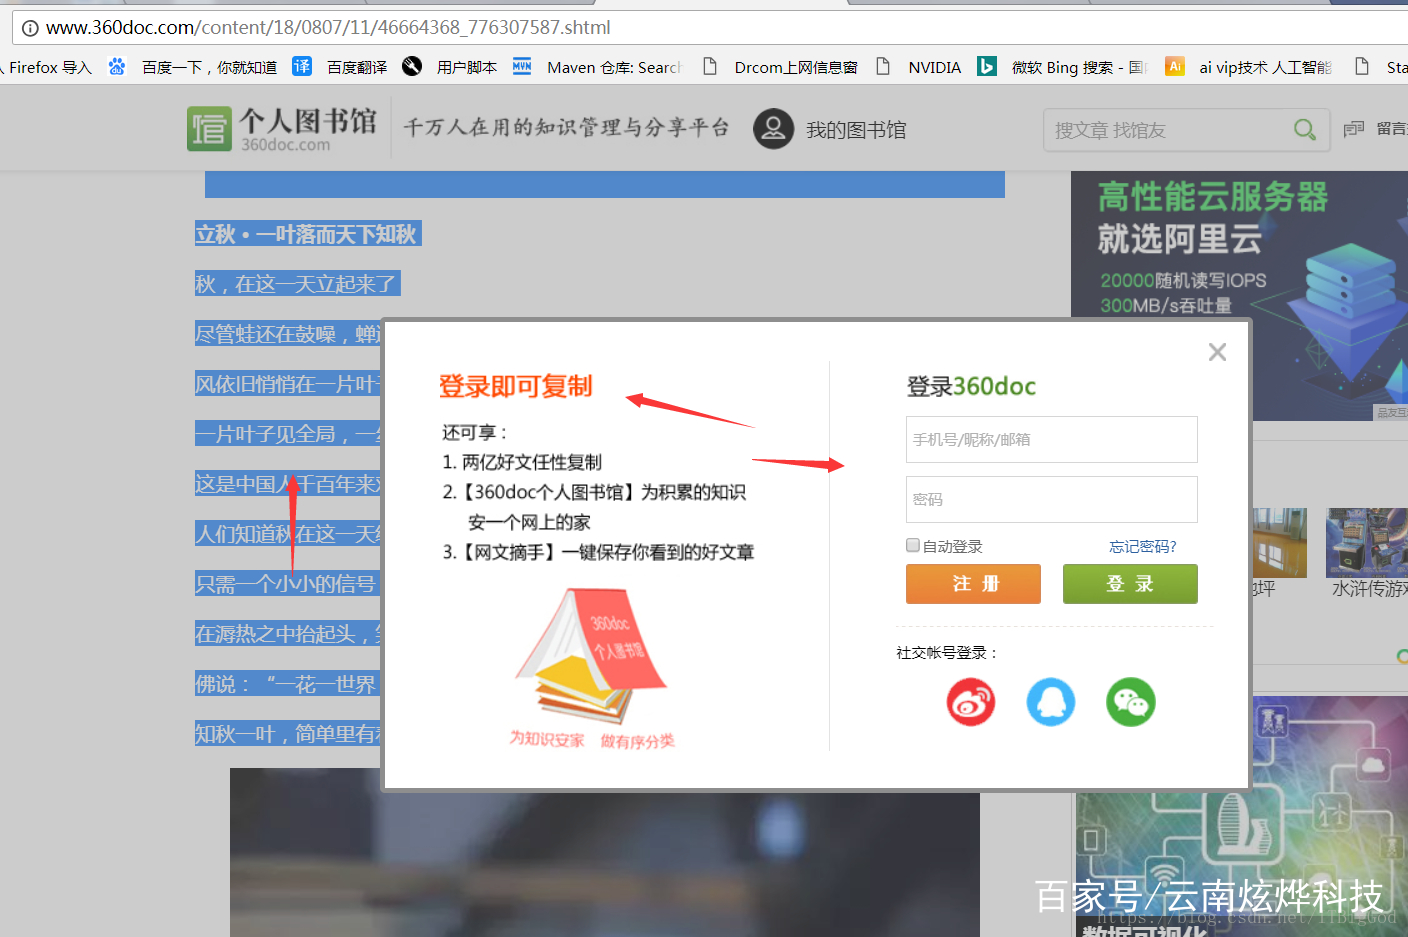
Task: Click the green 登 录 button
Action: [1129, 583]
